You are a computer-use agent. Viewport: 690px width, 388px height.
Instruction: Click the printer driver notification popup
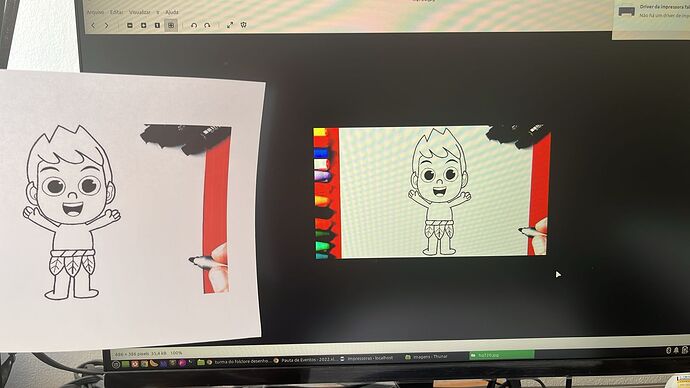(651, 13)
